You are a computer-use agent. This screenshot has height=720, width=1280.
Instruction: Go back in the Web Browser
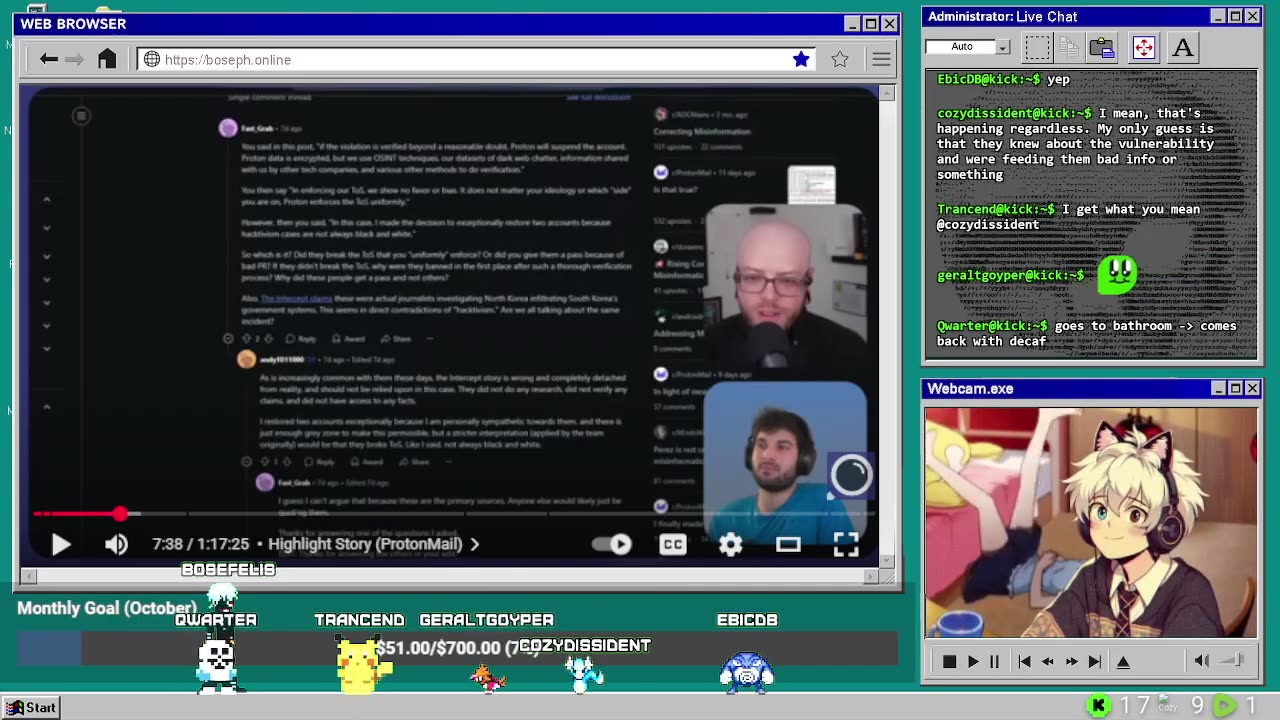[48, 60]
